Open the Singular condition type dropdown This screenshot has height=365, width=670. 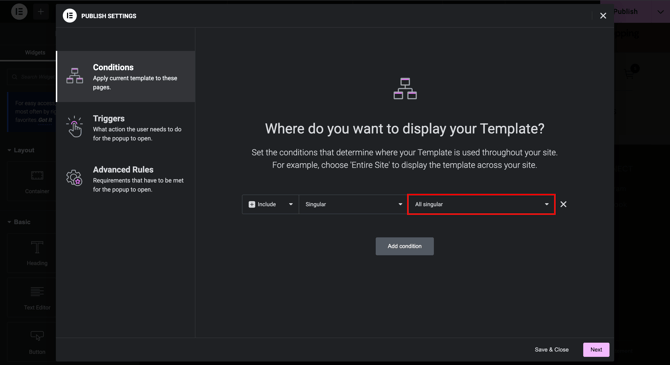pos(353,204)
